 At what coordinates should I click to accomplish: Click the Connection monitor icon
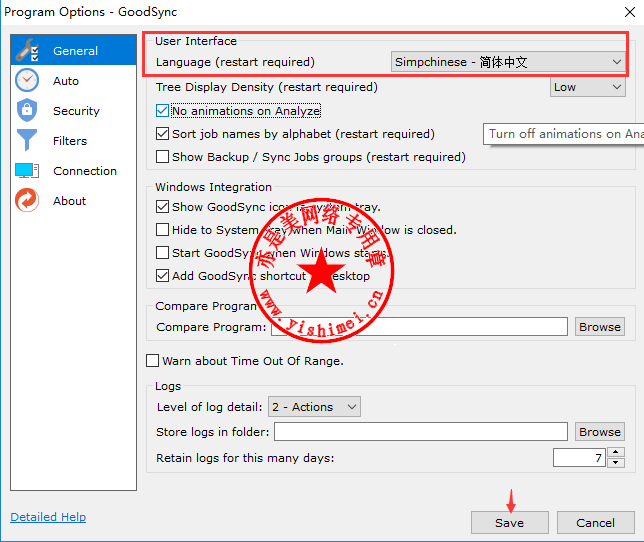(27, 170)
